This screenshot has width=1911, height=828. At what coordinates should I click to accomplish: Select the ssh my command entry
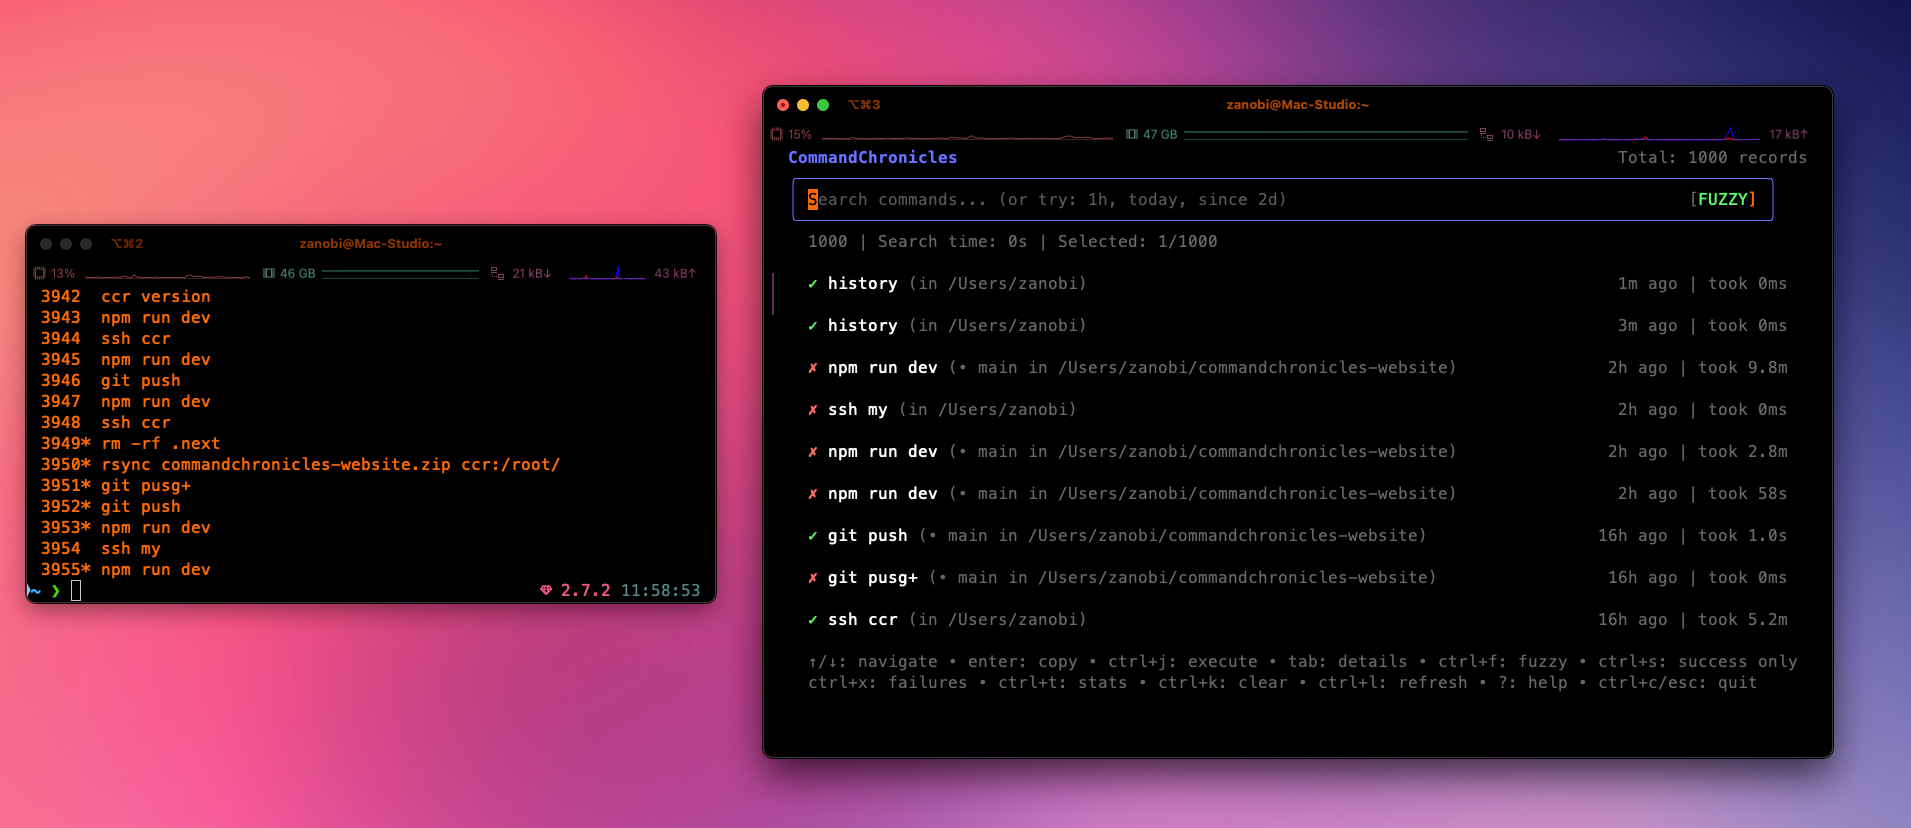pos(1297,410)
